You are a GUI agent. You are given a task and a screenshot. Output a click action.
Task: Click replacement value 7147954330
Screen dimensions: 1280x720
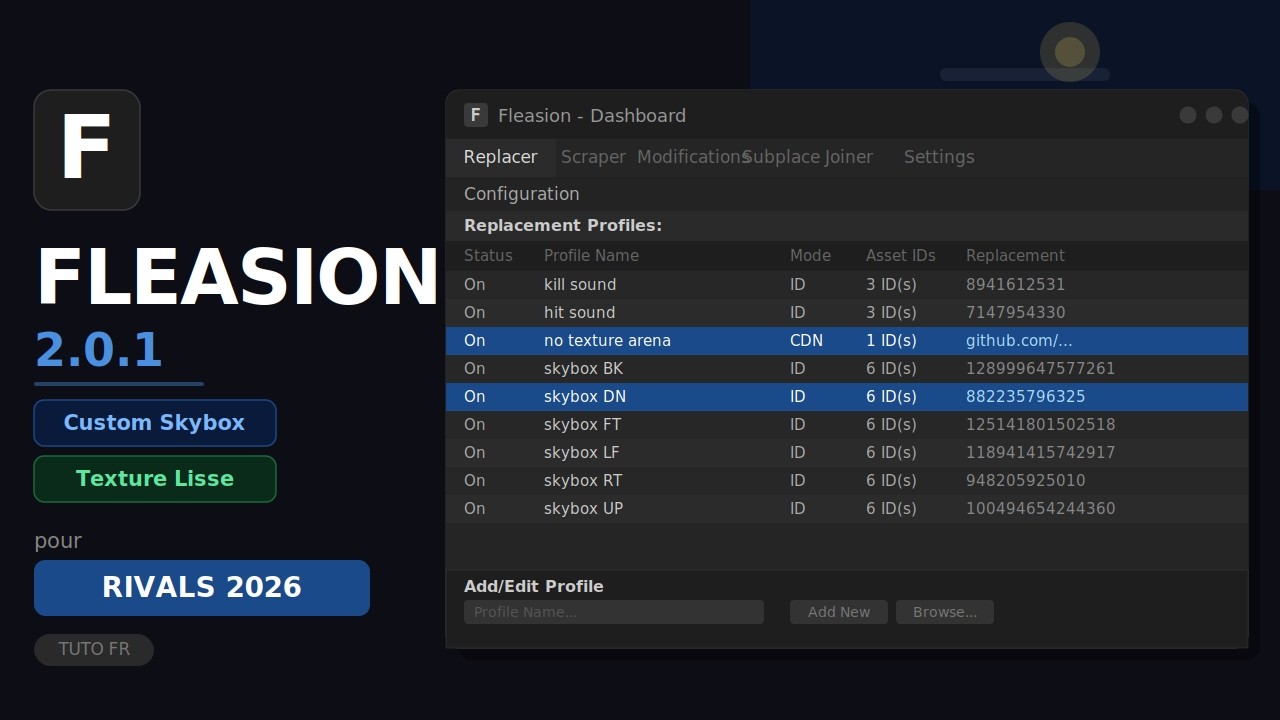point(1015,313)
